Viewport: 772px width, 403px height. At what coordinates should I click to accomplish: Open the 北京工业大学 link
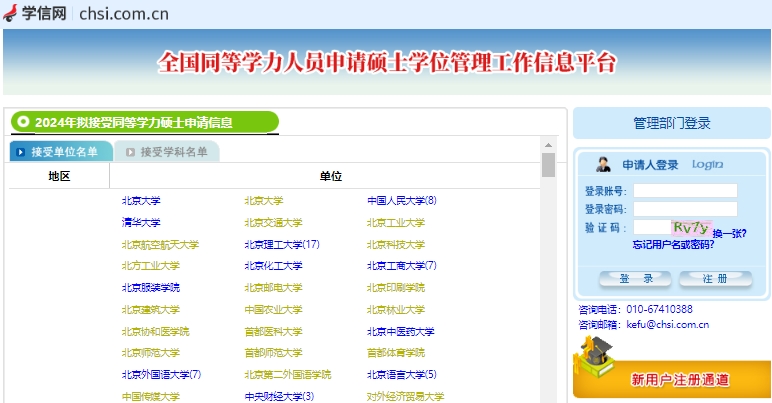tap(396, 222)
